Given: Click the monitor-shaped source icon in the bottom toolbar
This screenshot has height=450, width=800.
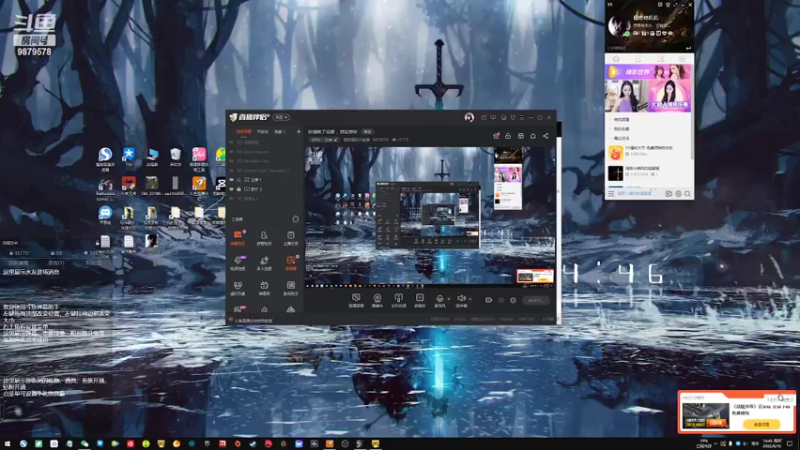Looking at the screenshot, I should [x=356, y=300].
